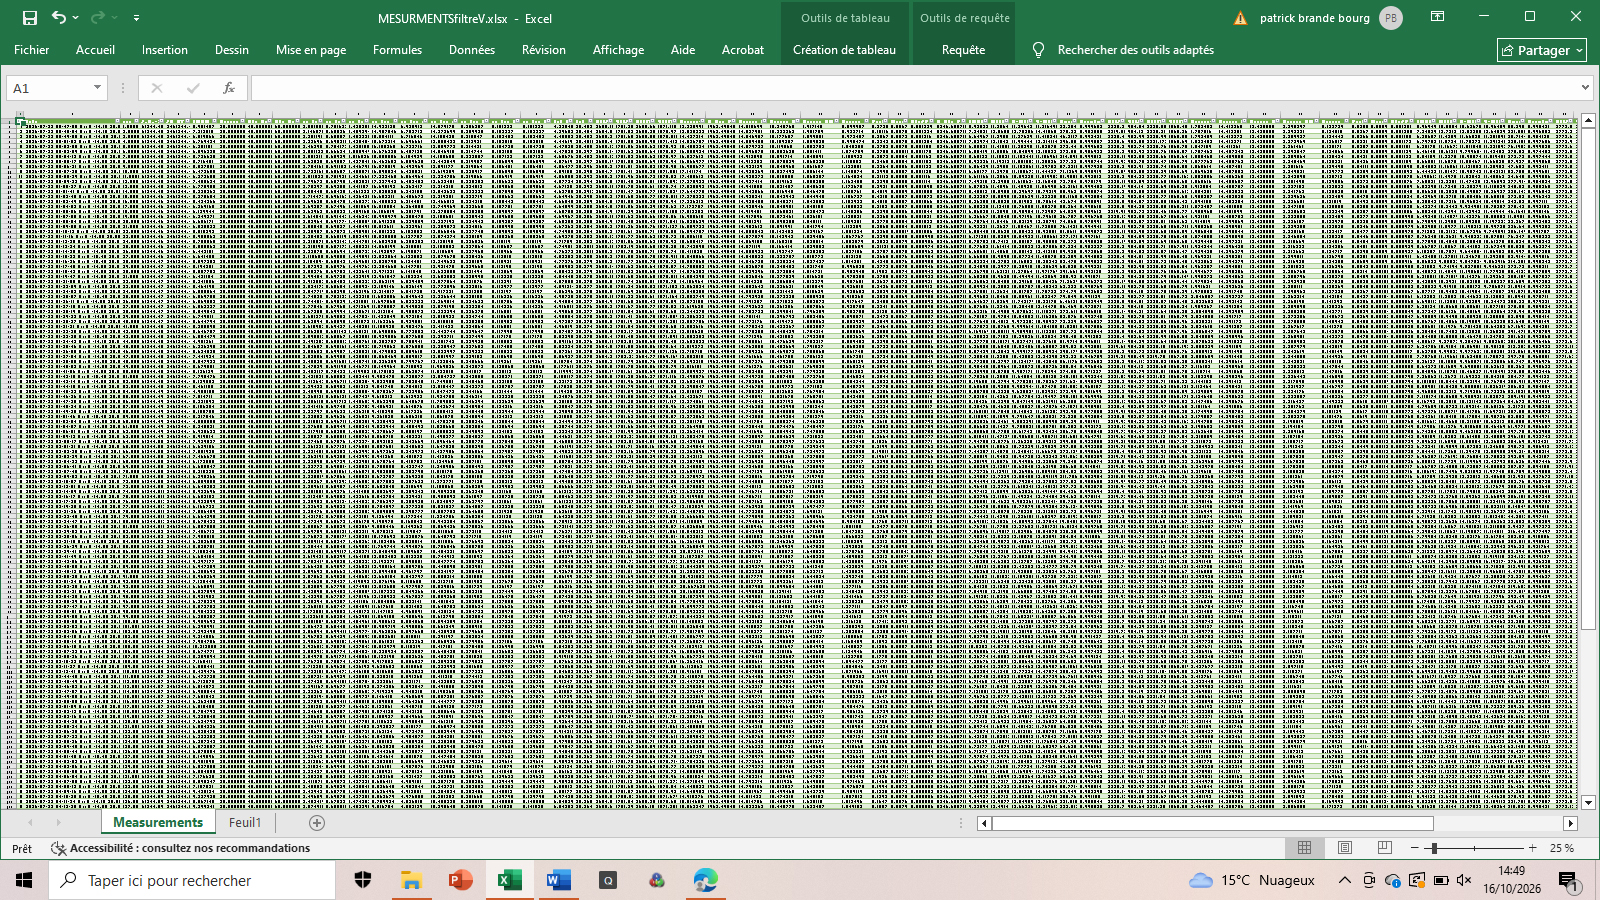This screenshot has width=1600, height=900.
Task: Switch to the Accueil ribbon tab
Action: pyautogui.click(x=96, y=50)
